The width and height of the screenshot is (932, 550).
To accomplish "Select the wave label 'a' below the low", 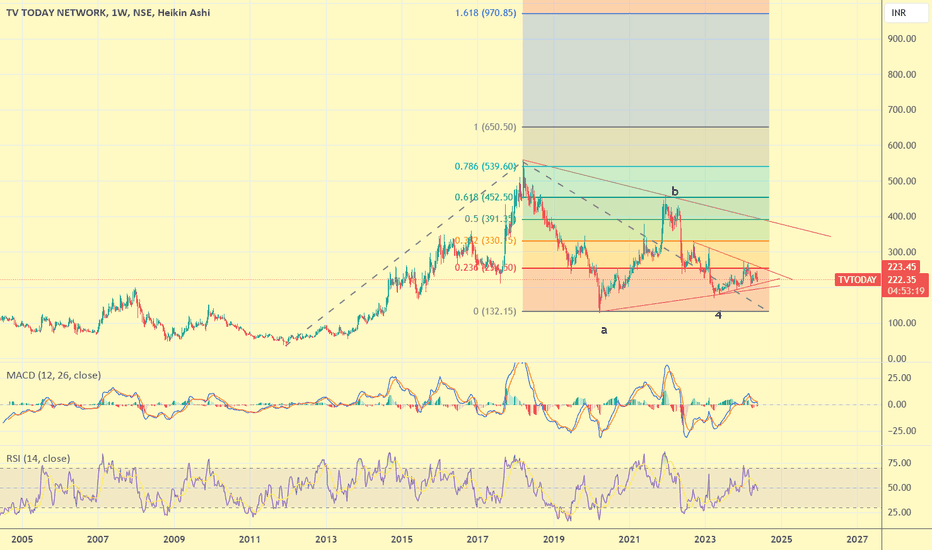I will coord(604,330).
